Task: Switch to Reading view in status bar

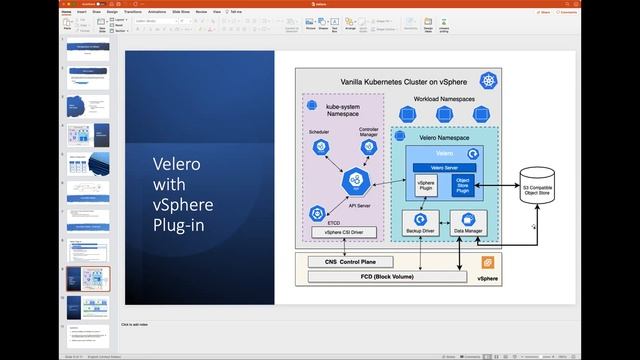Action: coord(506,357)
